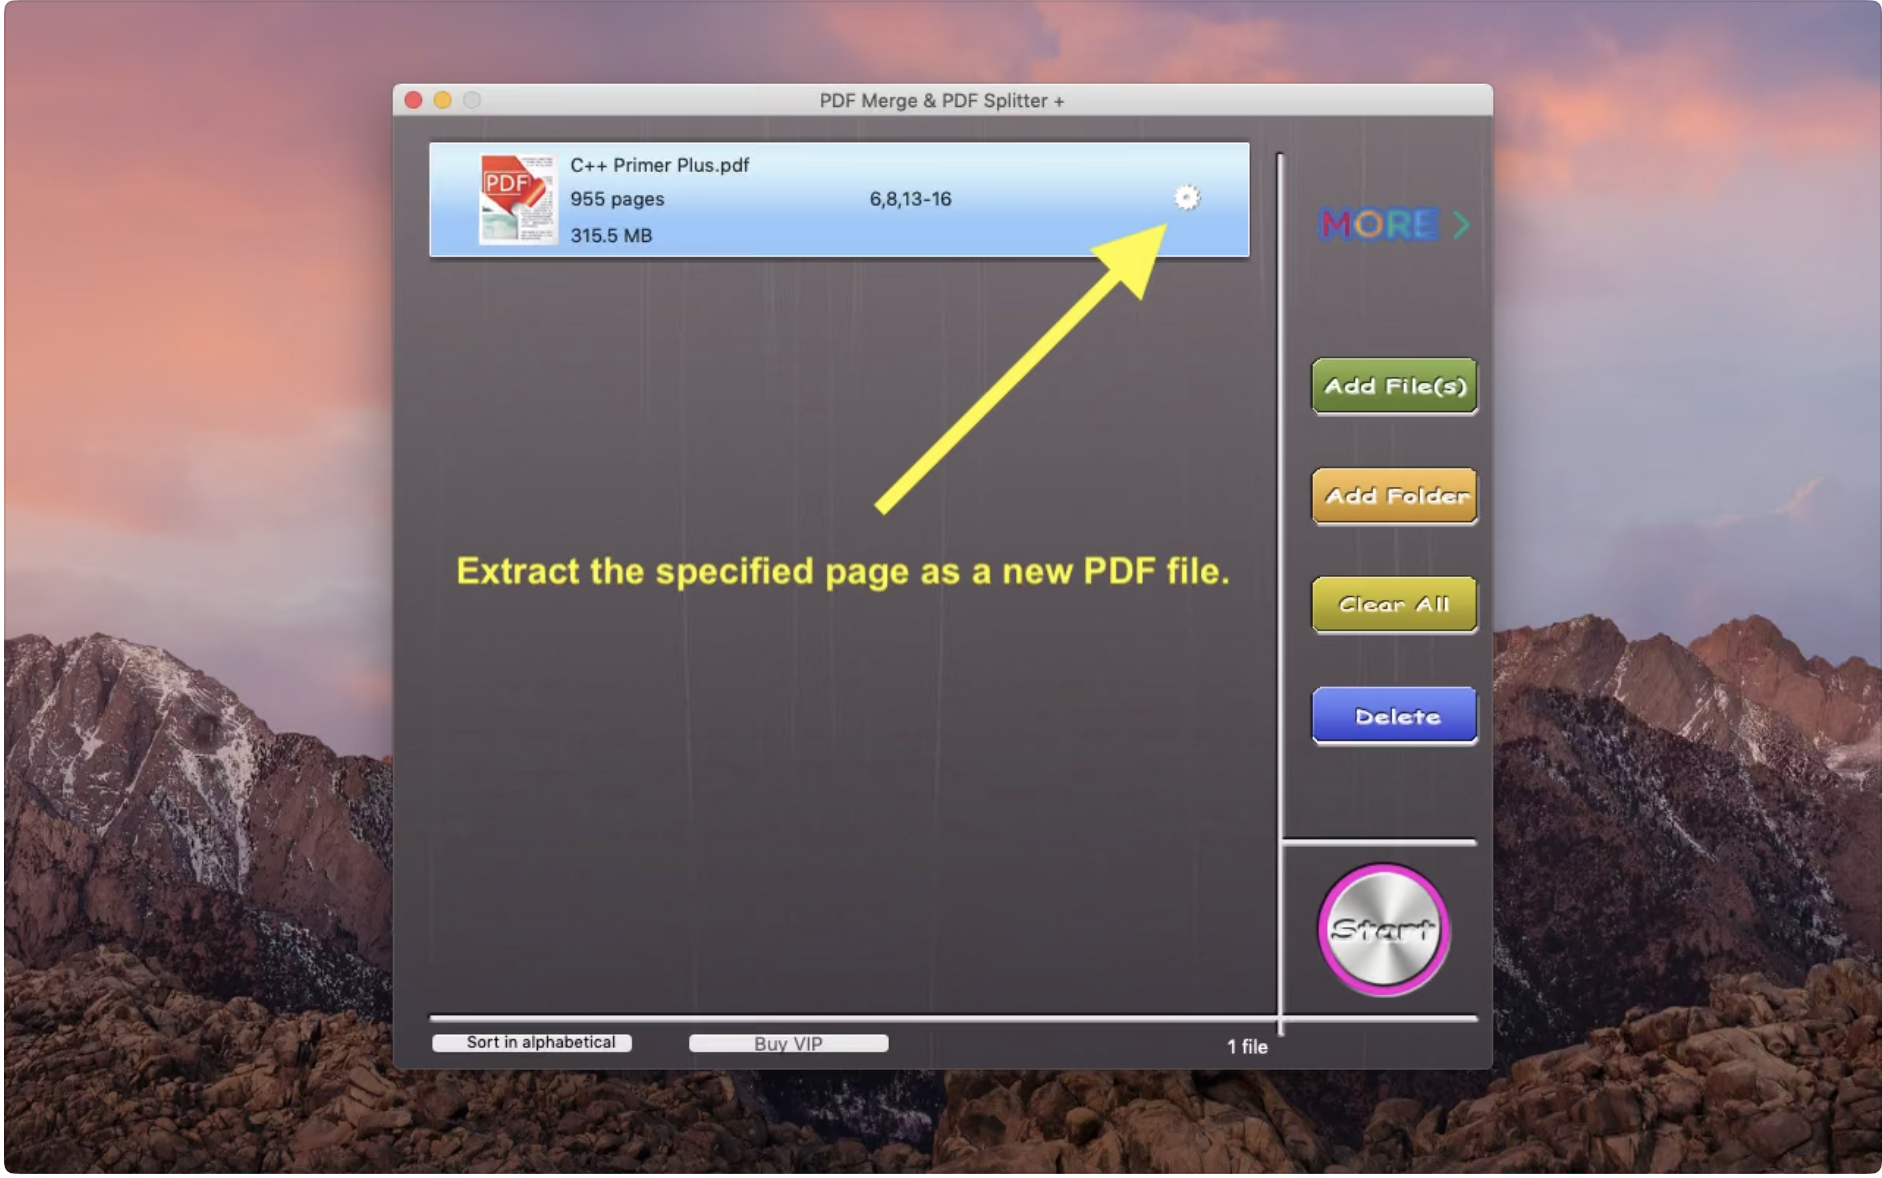
Task: Hit the yellow Clear All button
Action: [x=1394, y=605]
